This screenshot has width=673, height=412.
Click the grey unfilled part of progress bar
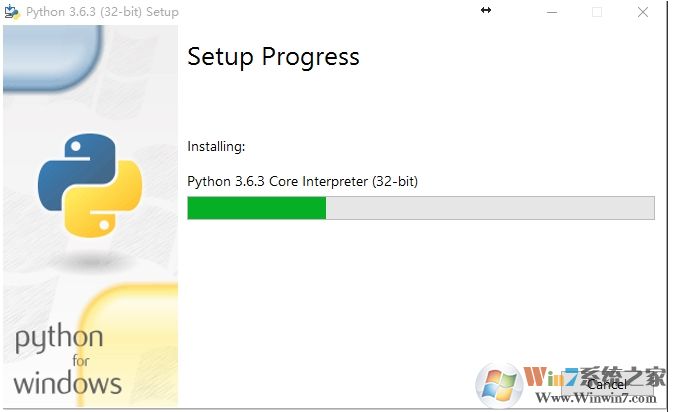point(490,208)
